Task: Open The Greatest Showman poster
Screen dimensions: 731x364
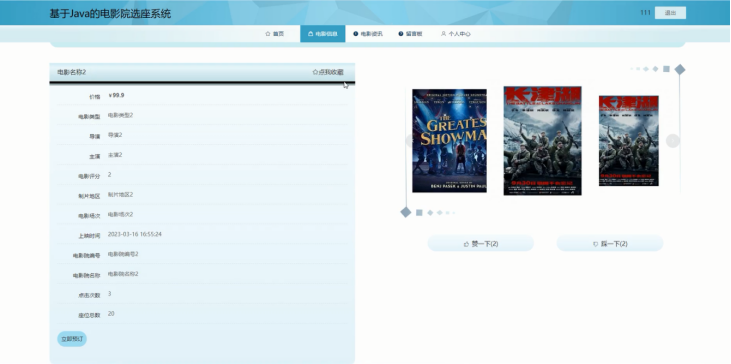Action: click(x=449, y=141)
